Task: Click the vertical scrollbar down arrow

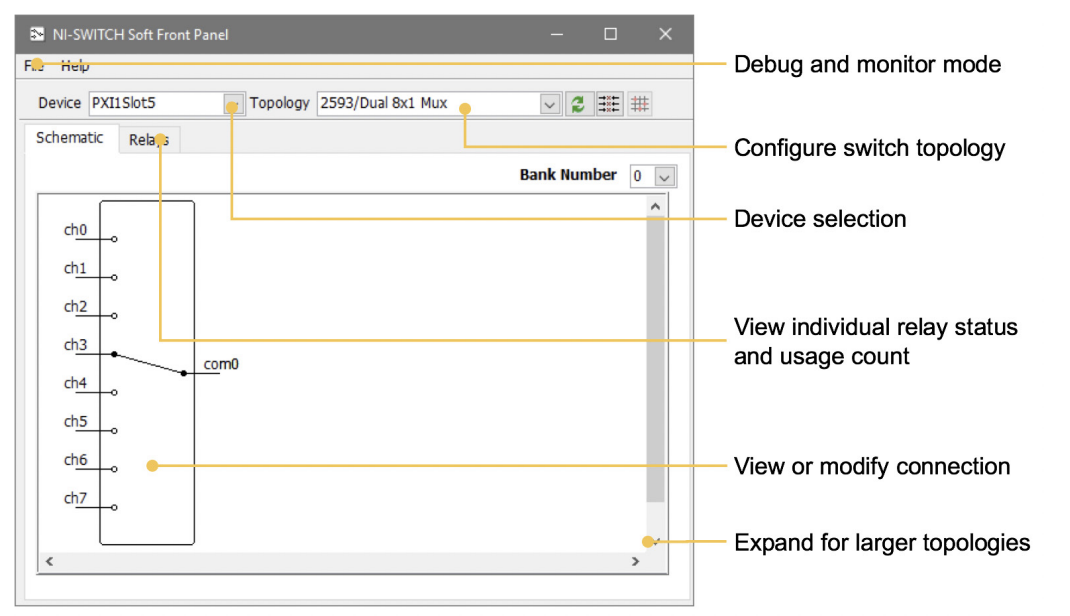Action: coord(655,542)
